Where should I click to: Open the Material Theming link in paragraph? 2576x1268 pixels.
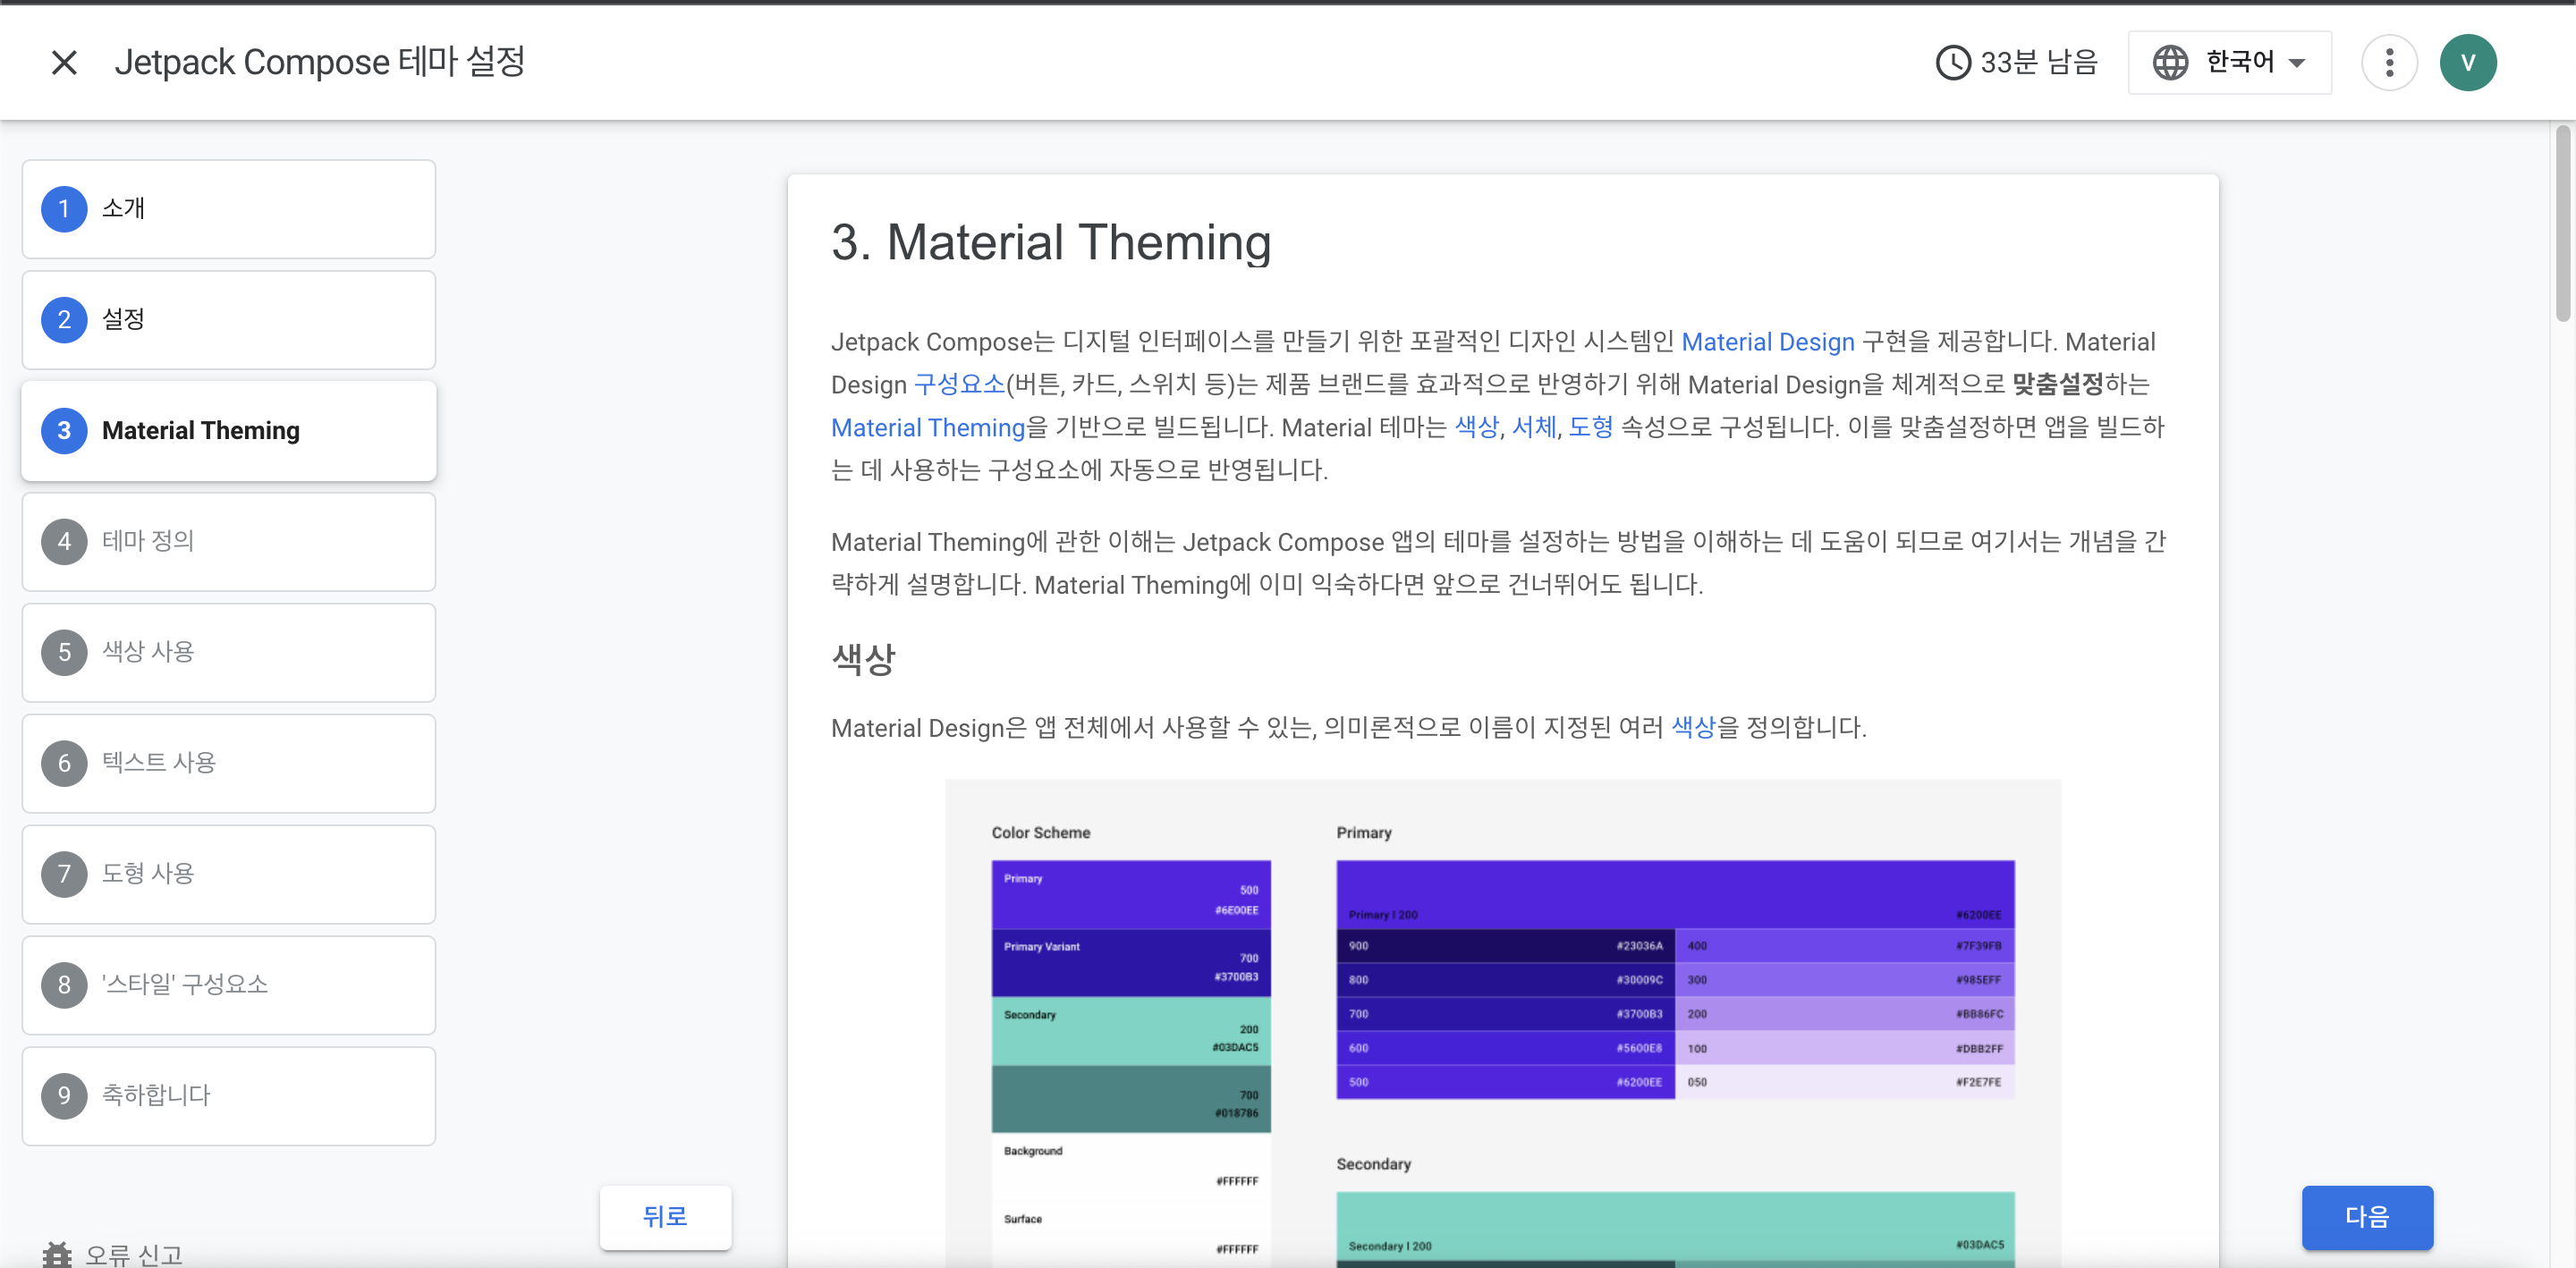(927, 428)
